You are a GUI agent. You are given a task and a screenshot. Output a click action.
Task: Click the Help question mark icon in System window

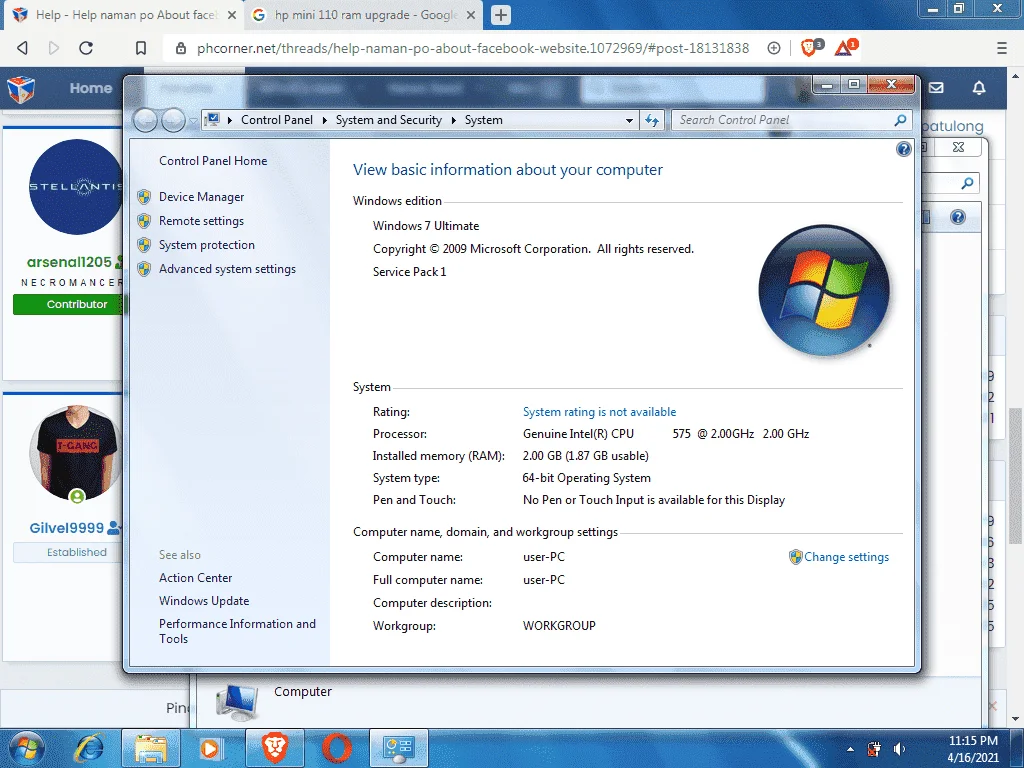pos(903,150)
